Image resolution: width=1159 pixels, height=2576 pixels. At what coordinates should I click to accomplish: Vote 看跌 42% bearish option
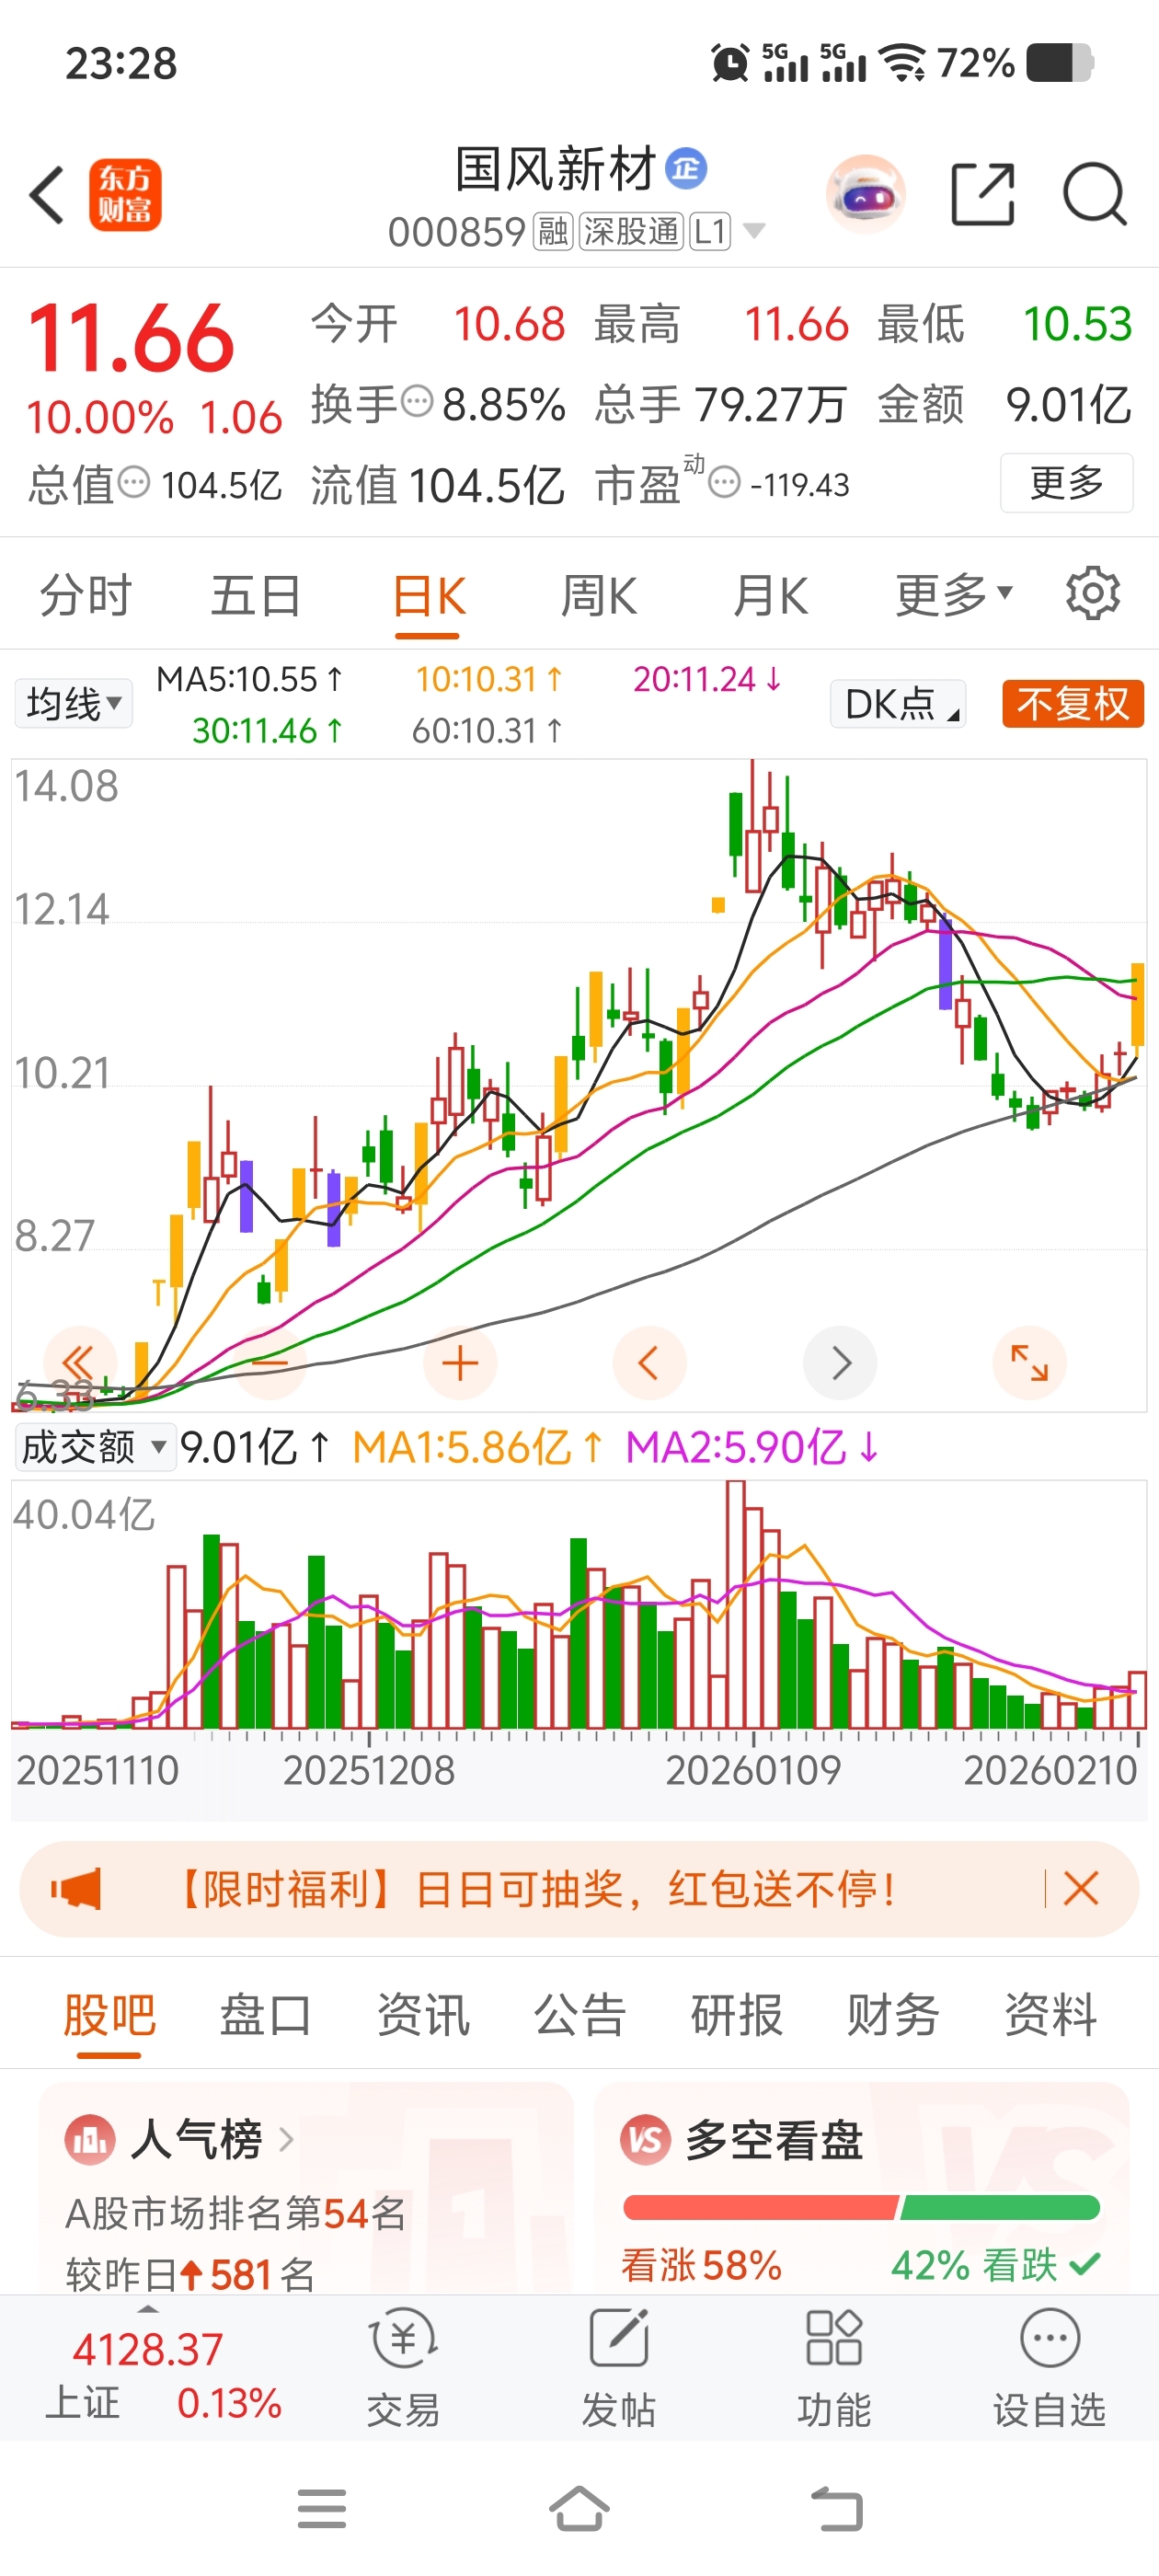[x=995, y=2264]
